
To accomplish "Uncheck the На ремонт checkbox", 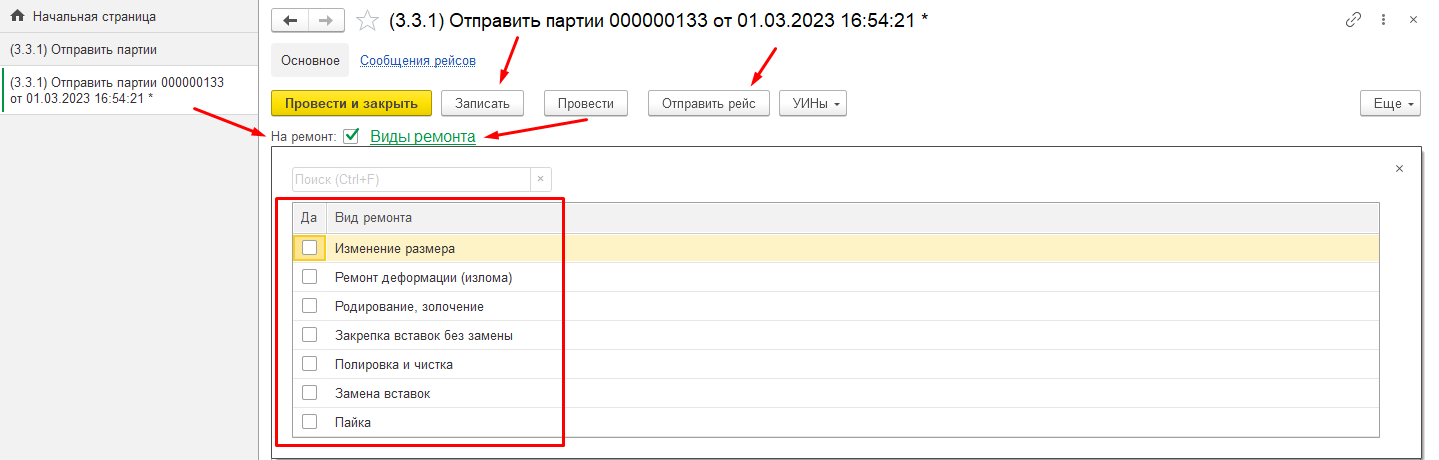I will (x=351, y=136).
